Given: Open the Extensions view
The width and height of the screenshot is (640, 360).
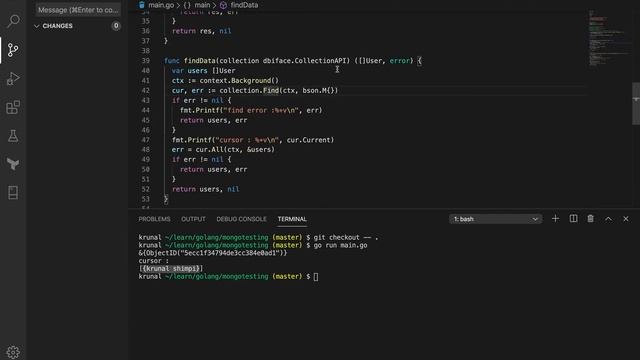Looking at the screenshot, I should pyautogui.click(x=13, y=107).
